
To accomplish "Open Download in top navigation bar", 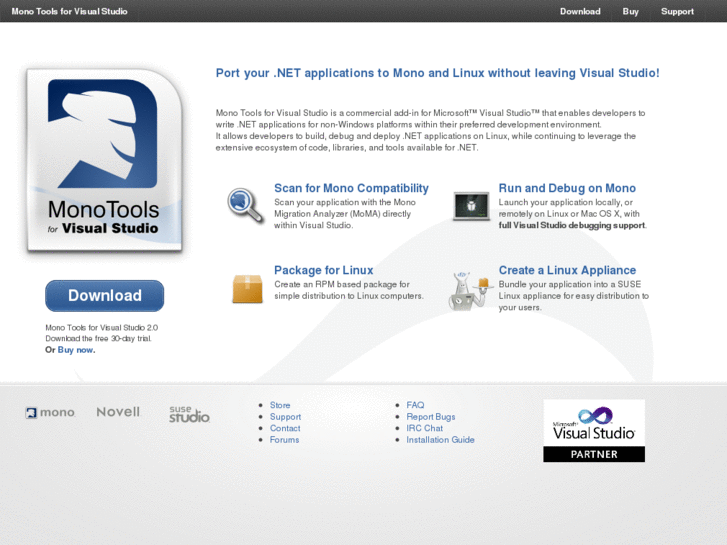I will pos(580,11).
